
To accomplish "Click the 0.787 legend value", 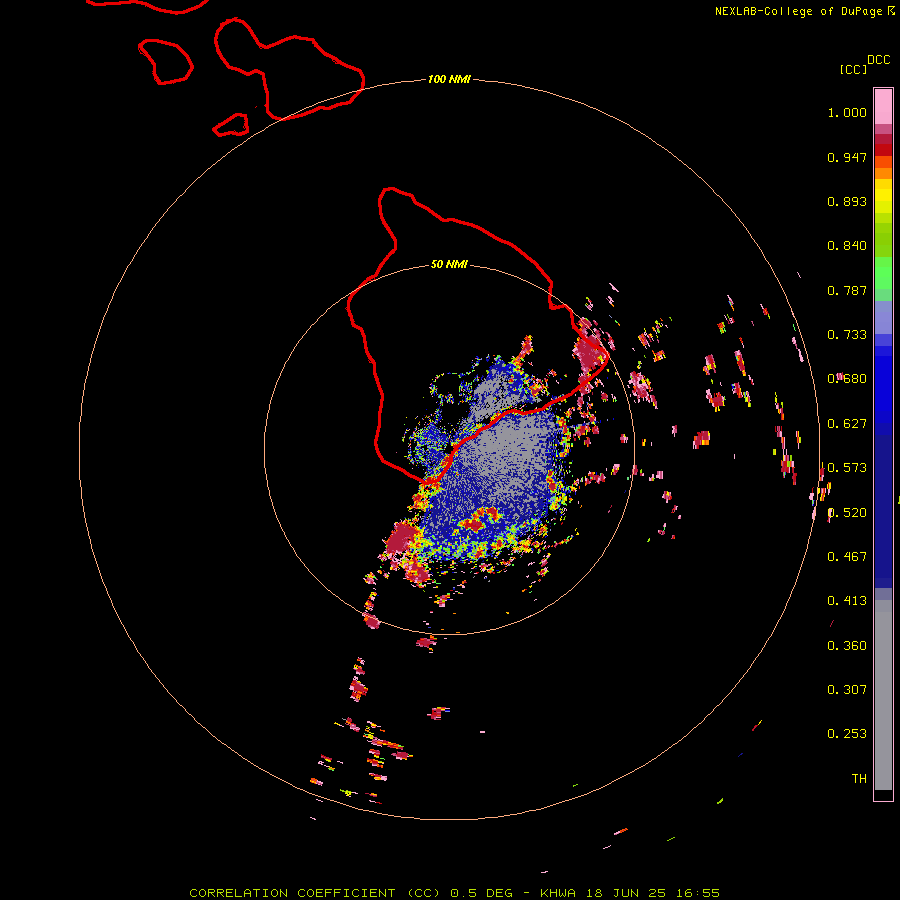I will click(x=847, y=290).
